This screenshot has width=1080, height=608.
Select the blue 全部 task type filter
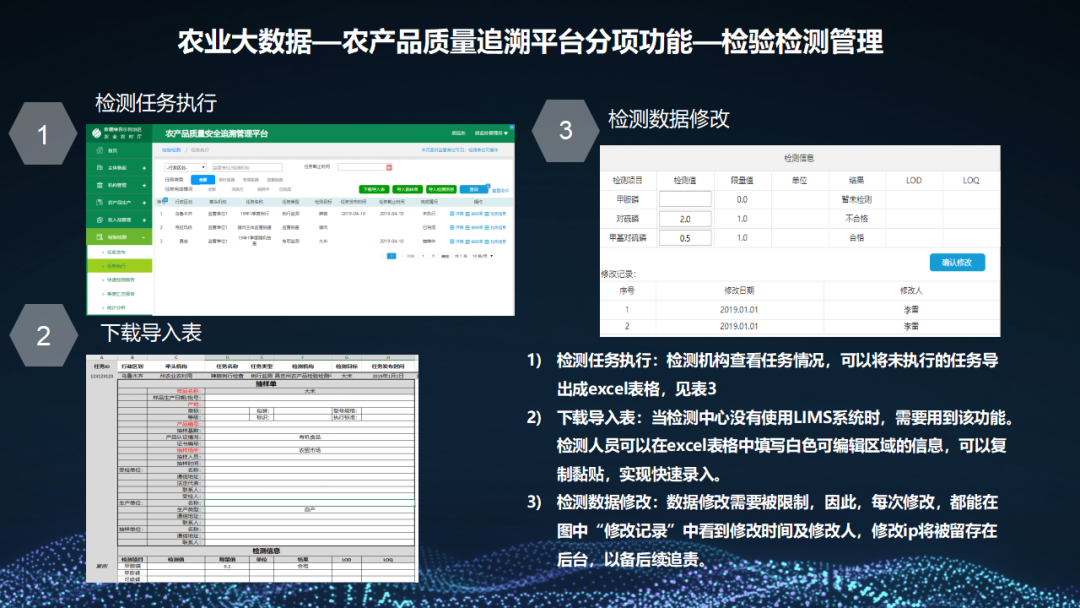coord(202,180)
